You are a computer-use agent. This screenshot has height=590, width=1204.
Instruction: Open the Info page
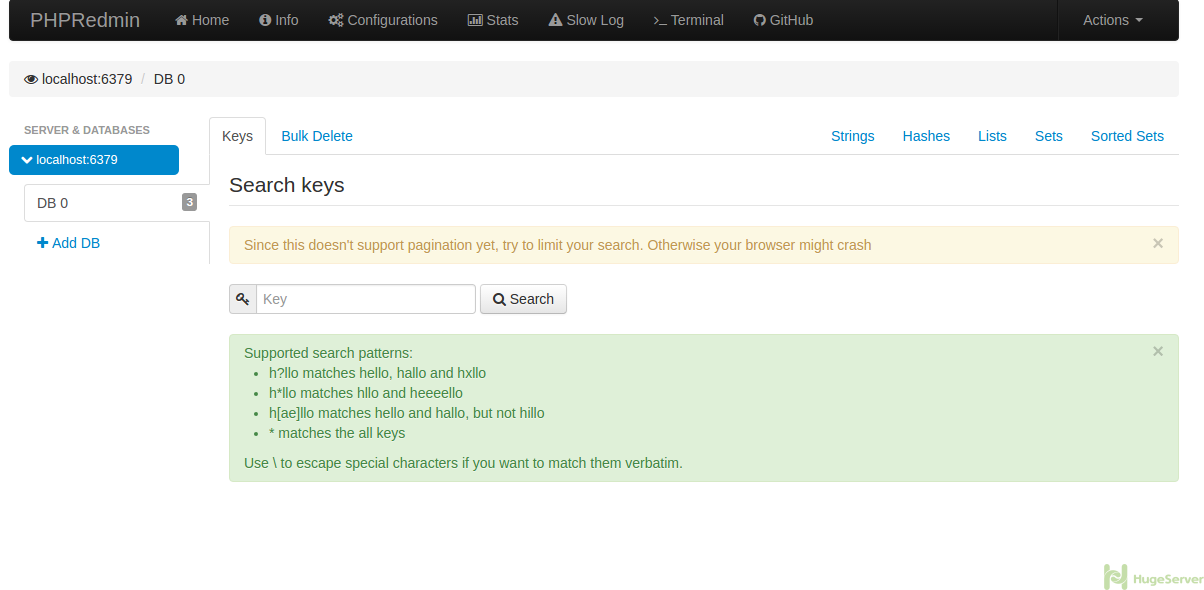[279, 20]
